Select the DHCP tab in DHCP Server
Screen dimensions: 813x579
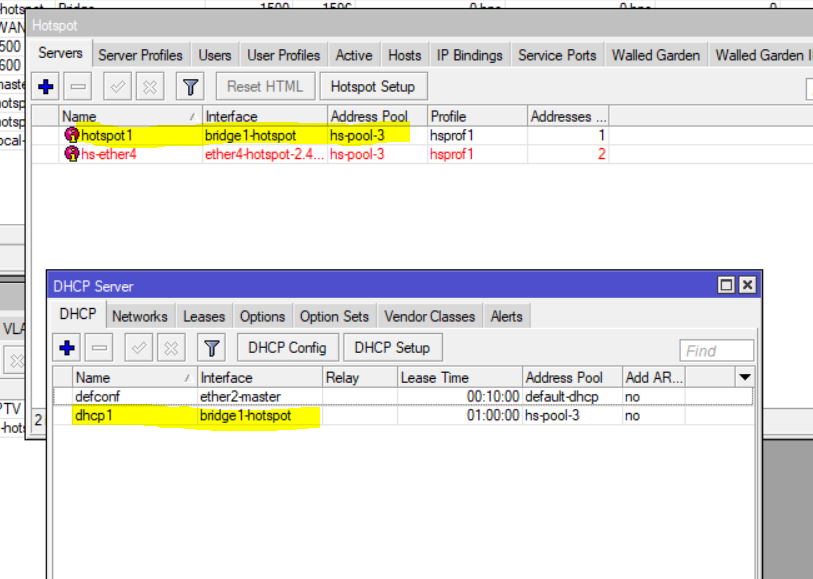[x=78, y=315]
